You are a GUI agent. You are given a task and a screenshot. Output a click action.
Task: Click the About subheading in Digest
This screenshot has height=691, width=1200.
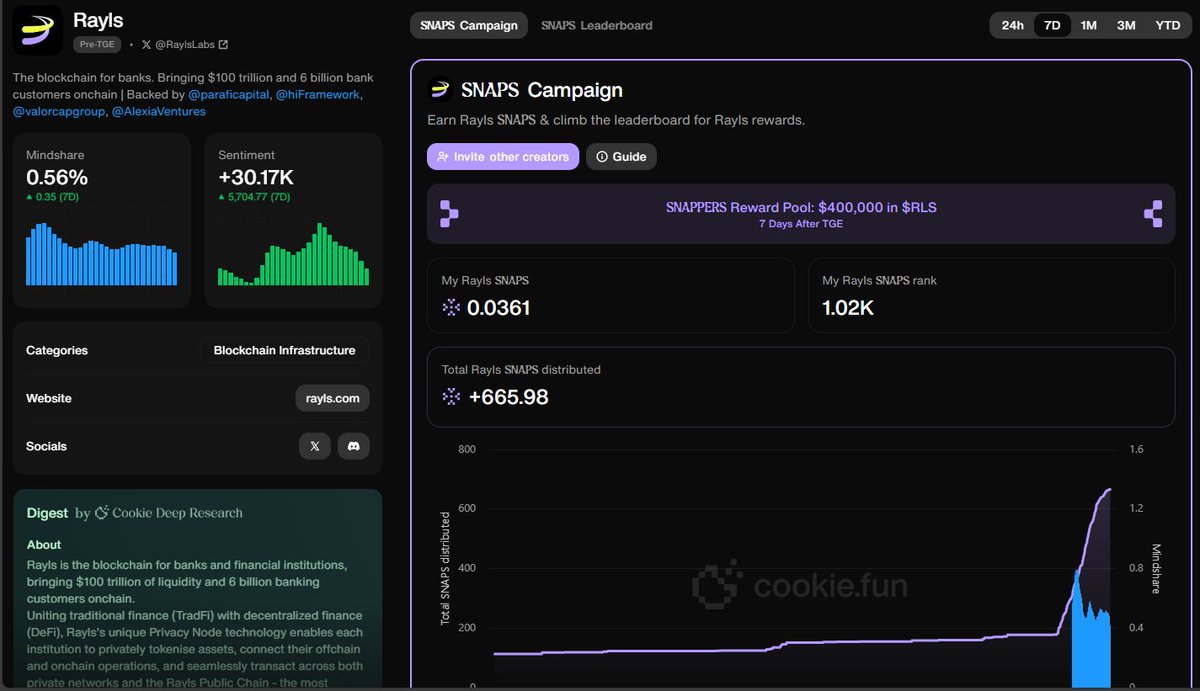(44, 545)
